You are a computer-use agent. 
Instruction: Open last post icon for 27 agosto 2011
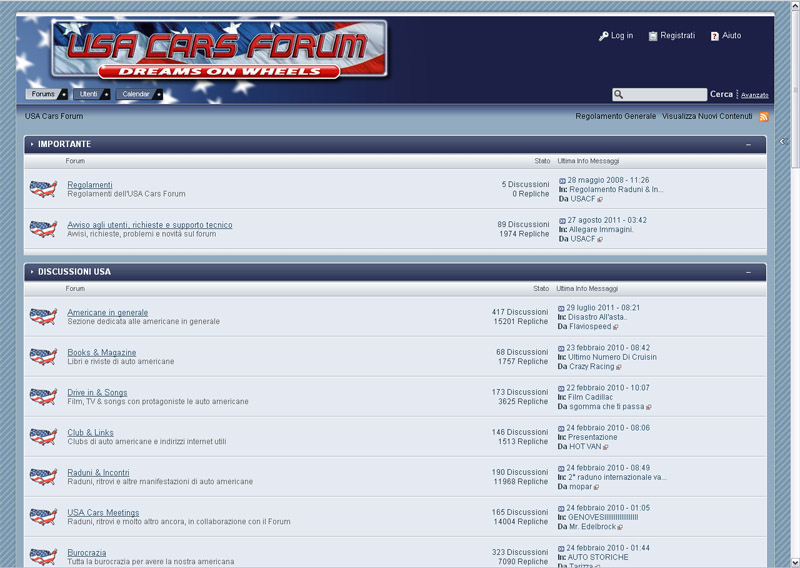pyautogui.click(x=562, y=221)
